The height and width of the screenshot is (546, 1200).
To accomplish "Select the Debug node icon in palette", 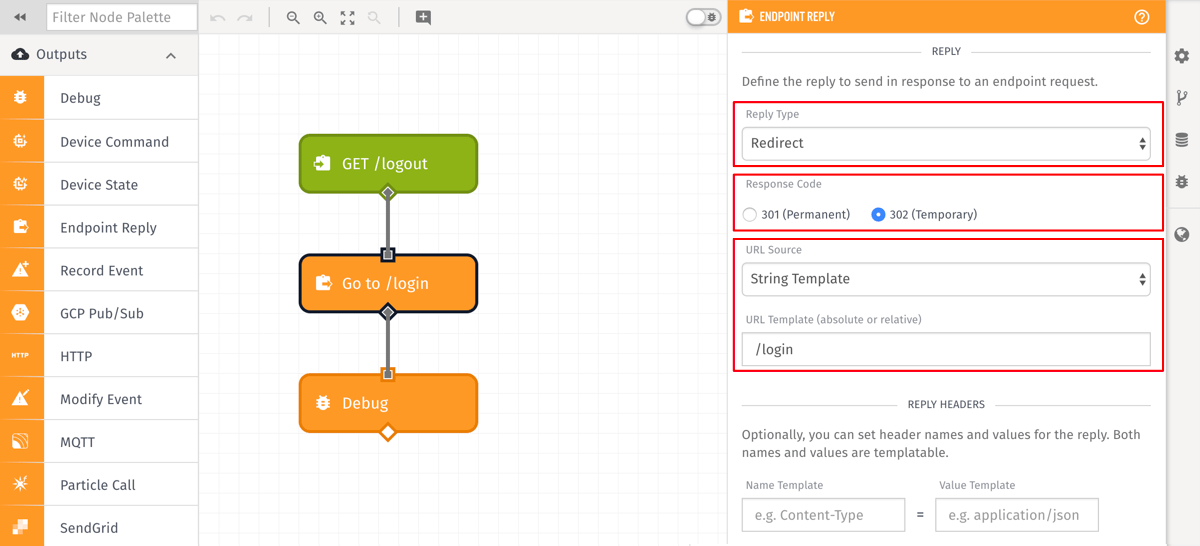I will (21, 98).
